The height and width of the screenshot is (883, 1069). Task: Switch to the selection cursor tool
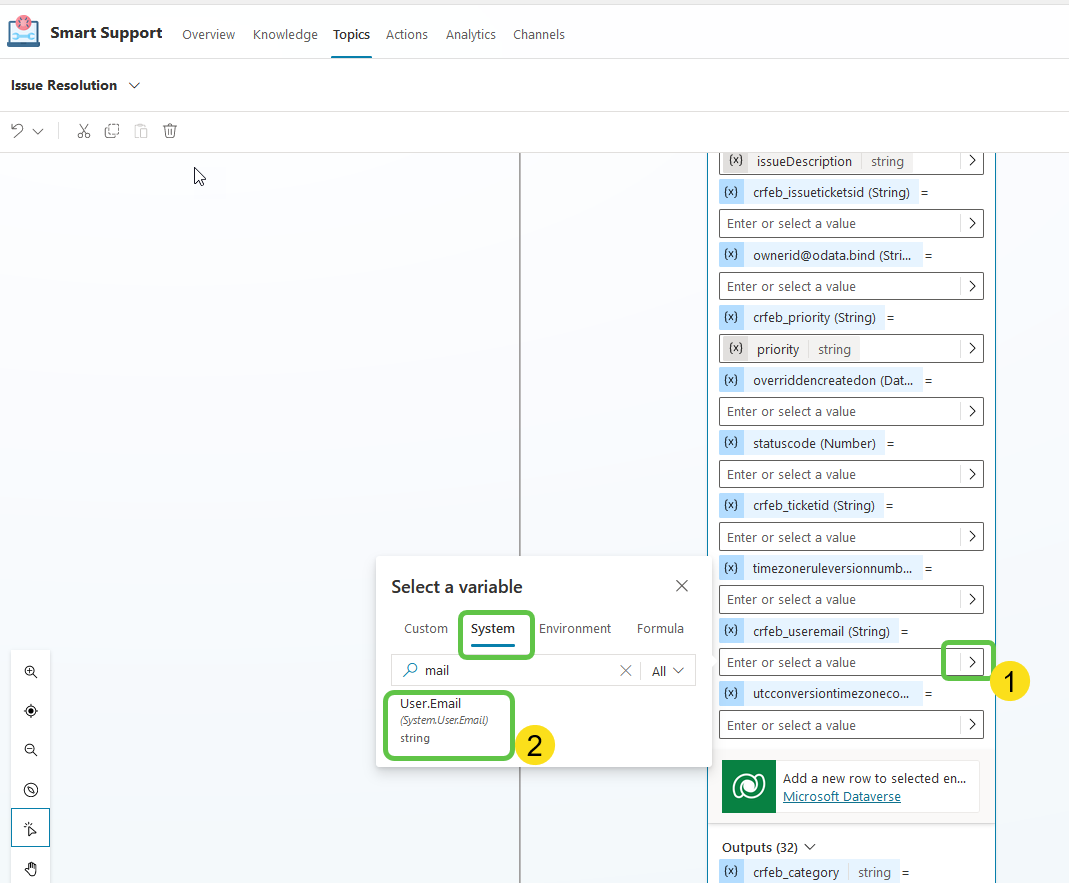click(x=30, y=827)
